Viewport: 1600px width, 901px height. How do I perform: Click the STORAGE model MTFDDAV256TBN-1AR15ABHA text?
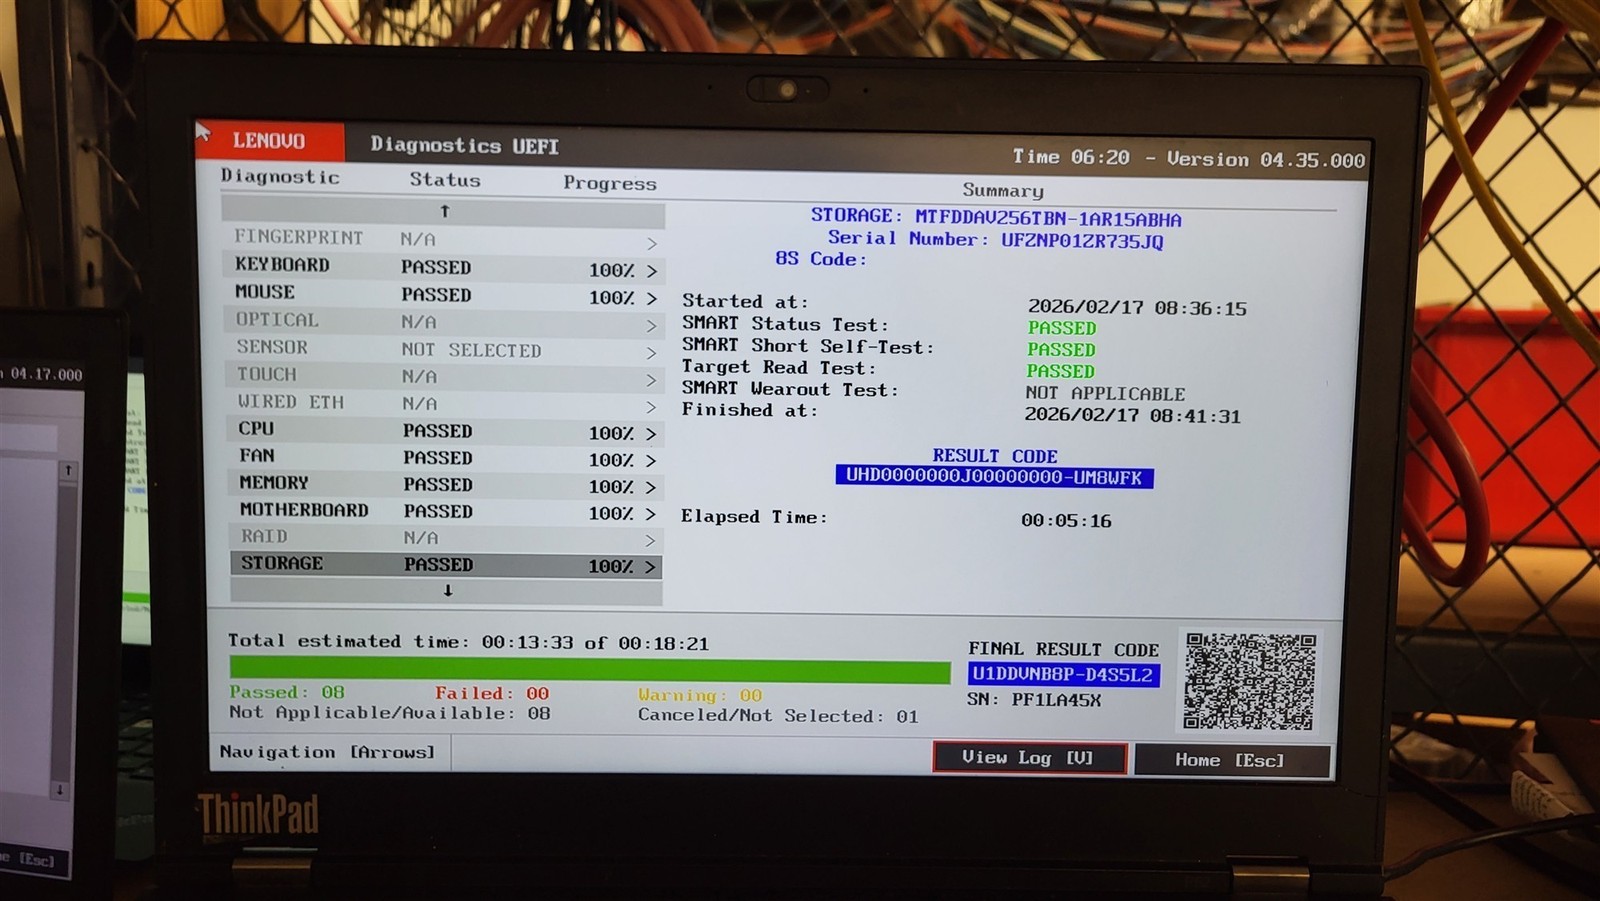(1048, 219)
